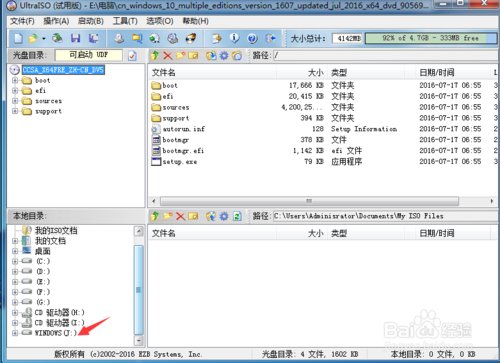Click the horizontal scrollbar in ISO file list
500x363 pixels.
(309, 201)
